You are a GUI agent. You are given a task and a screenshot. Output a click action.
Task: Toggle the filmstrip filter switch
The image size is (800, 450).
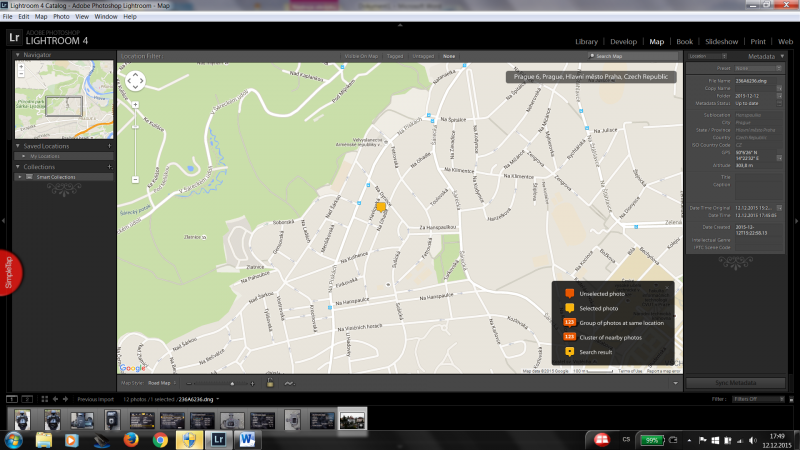tap(791, 399)
